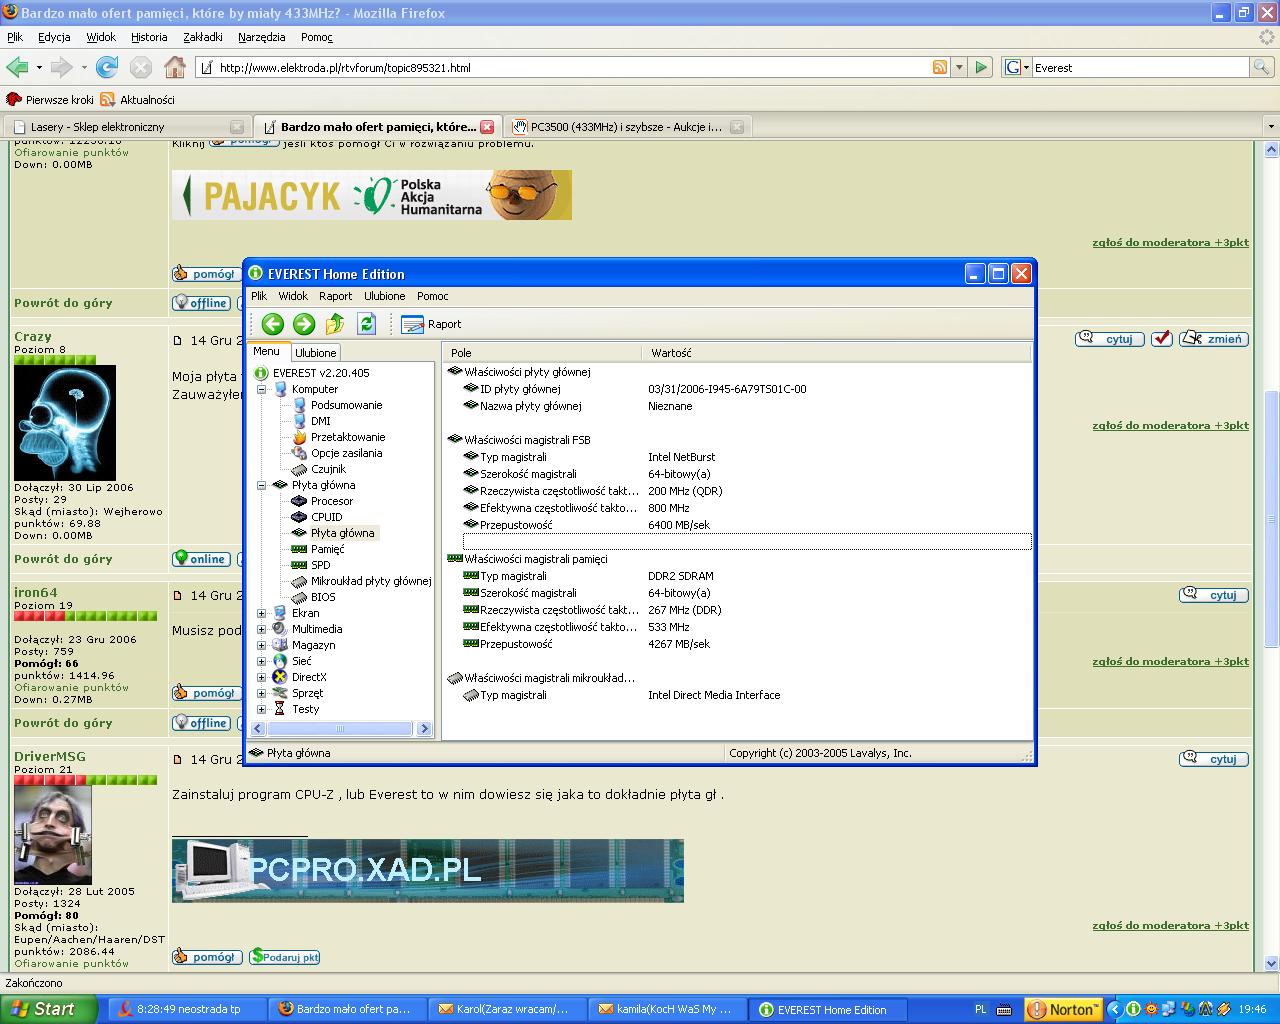The height and width of the screenshot is (1024, 1280).
Task: Open the Firefox tab list dropdown
Action: point(1271,127)
